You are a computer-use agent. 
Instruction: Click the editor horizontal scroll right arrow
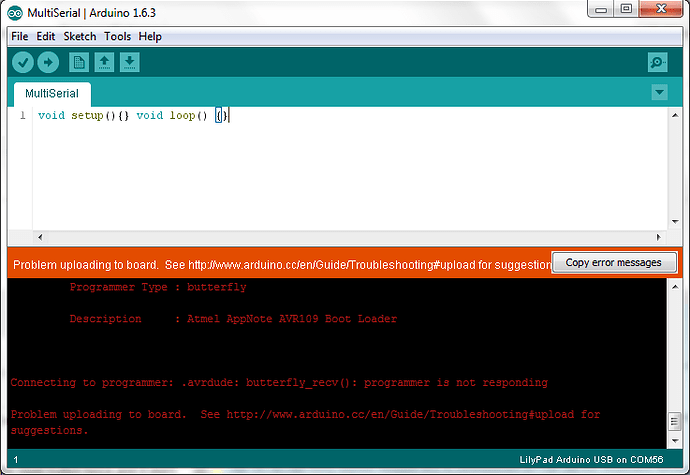pyautogui.click(x=658, y=237)
